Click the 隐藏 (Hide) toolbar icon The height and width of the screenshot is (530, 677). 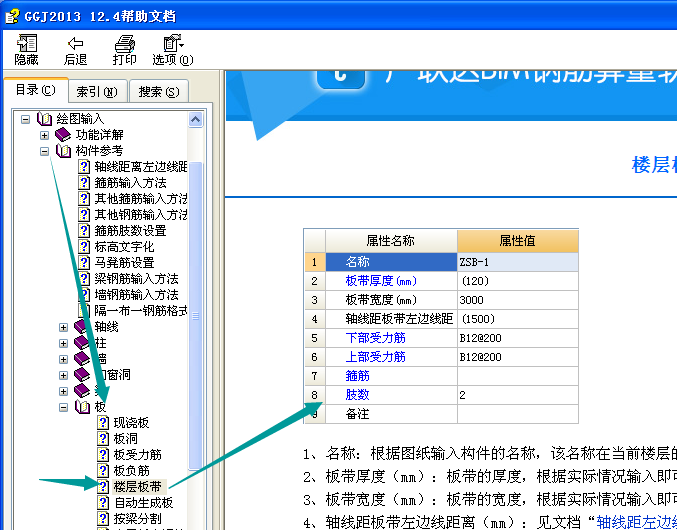point(27,43)
